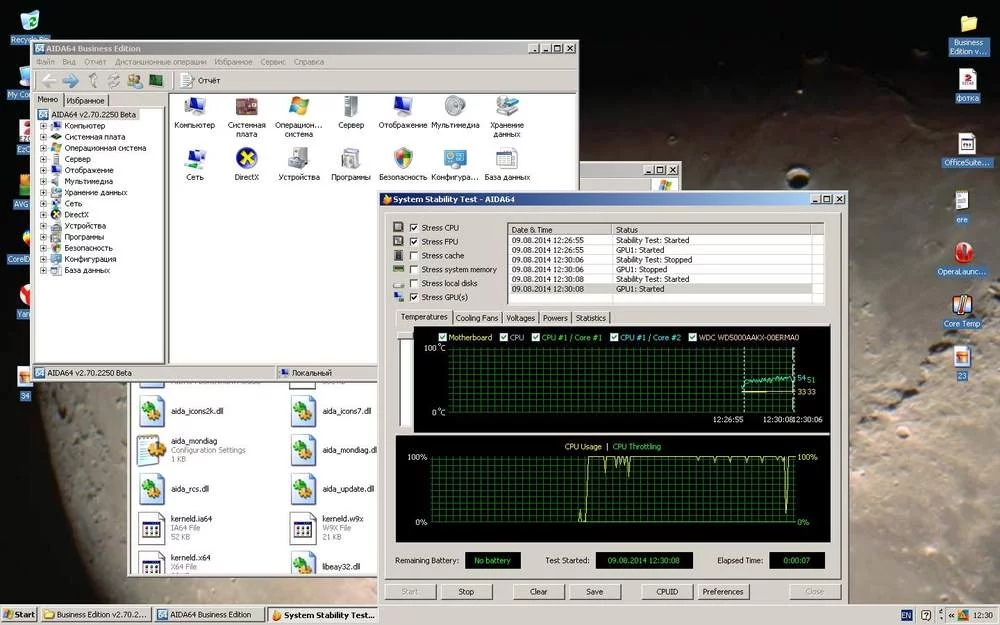Switch to the Cooling Fans tab
Viewport: 1000px width, 625px height.
(x=476, y=318)
